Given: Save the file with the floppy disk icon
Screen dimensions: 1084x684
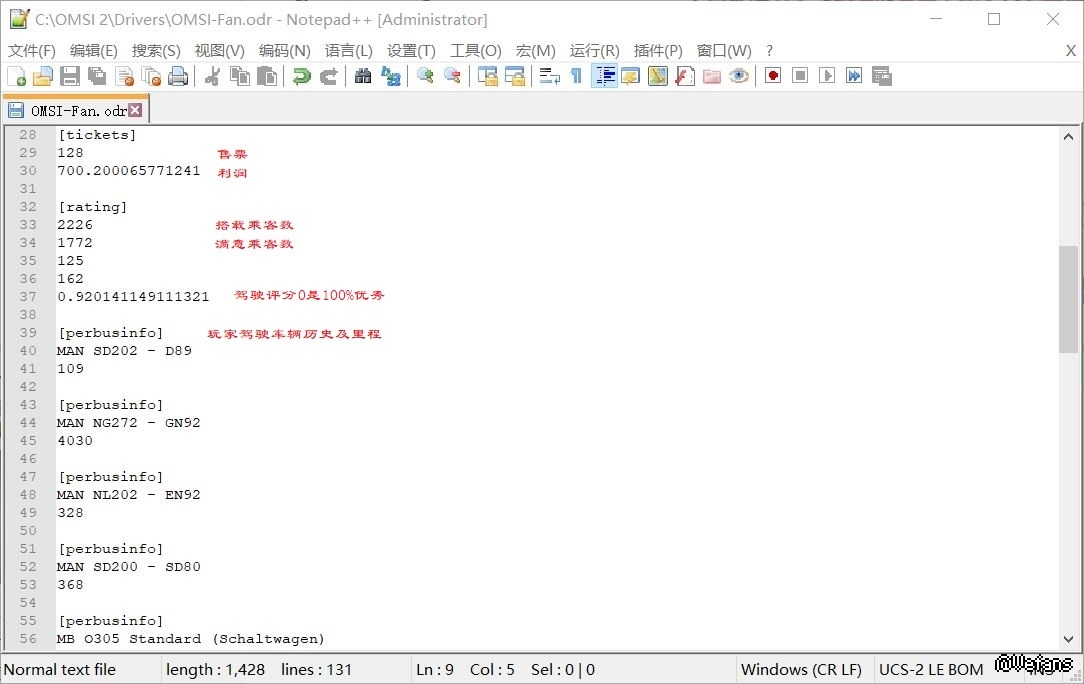Looking at the screenshot, I should [70, 76].
